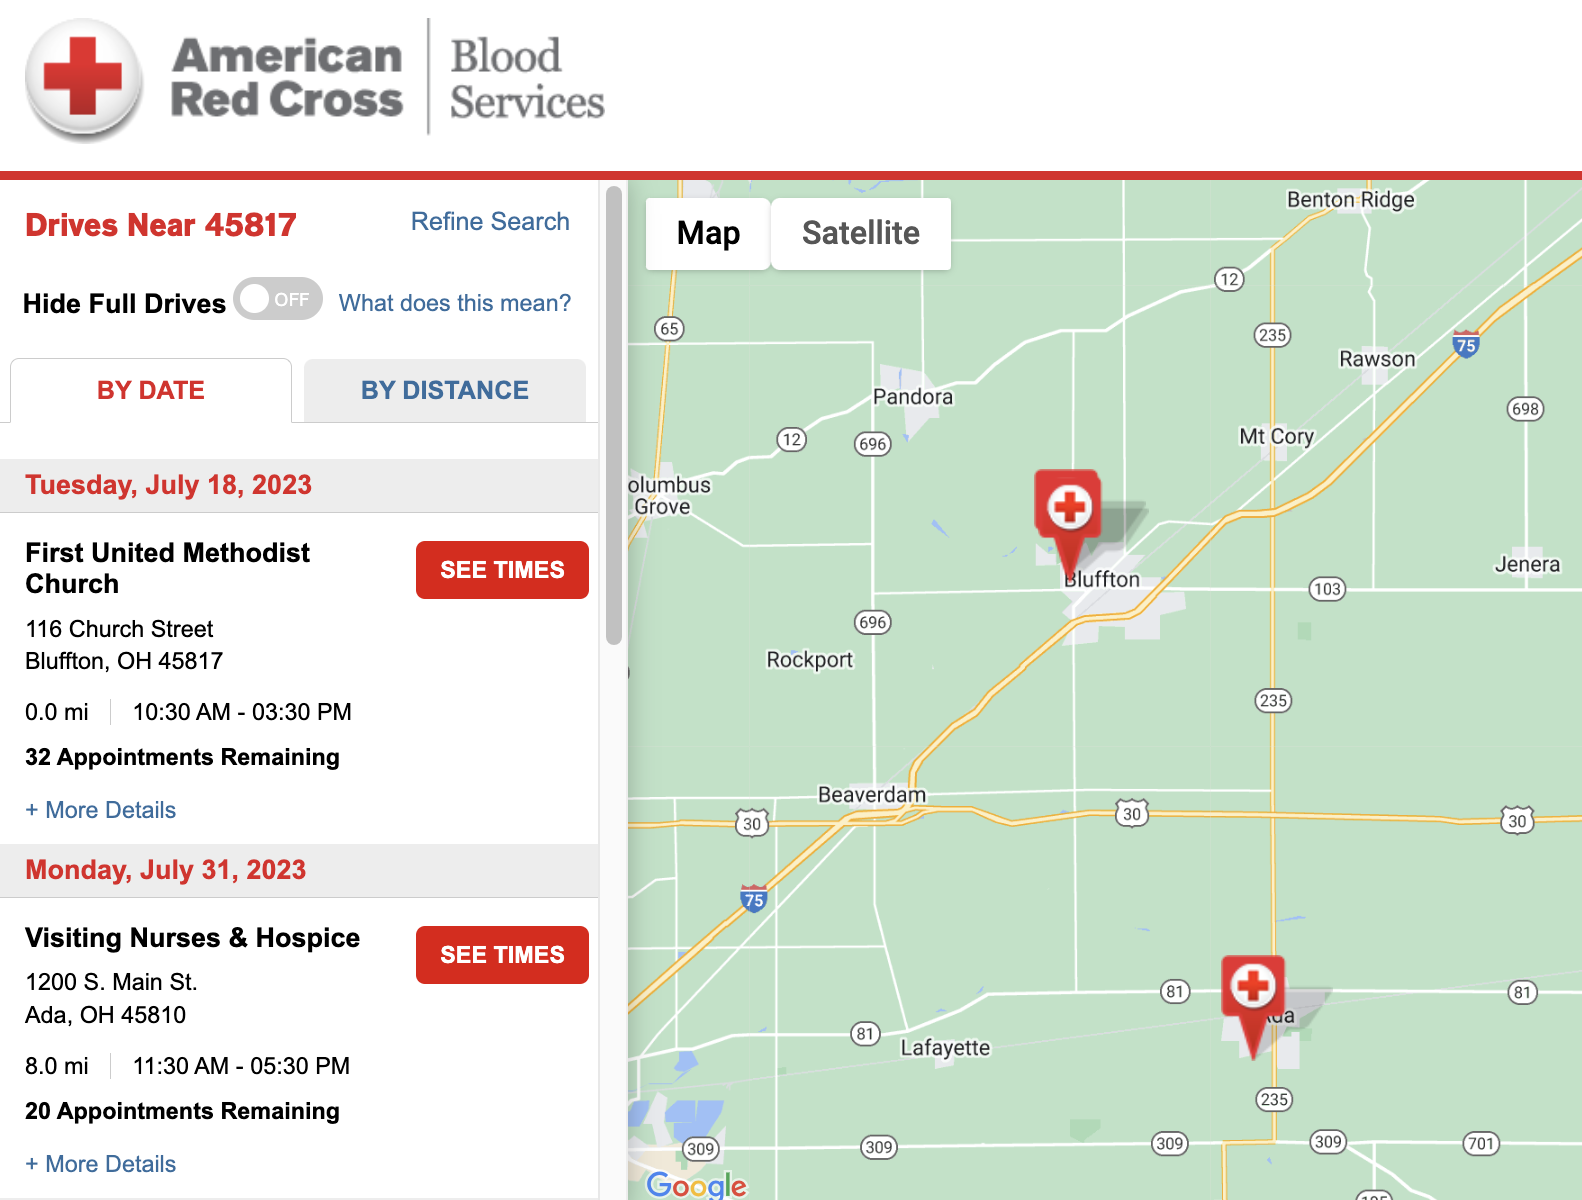The image size is (1582, 1200).
Task: See times for First United Methodist Church
Action: coord(502,570)
